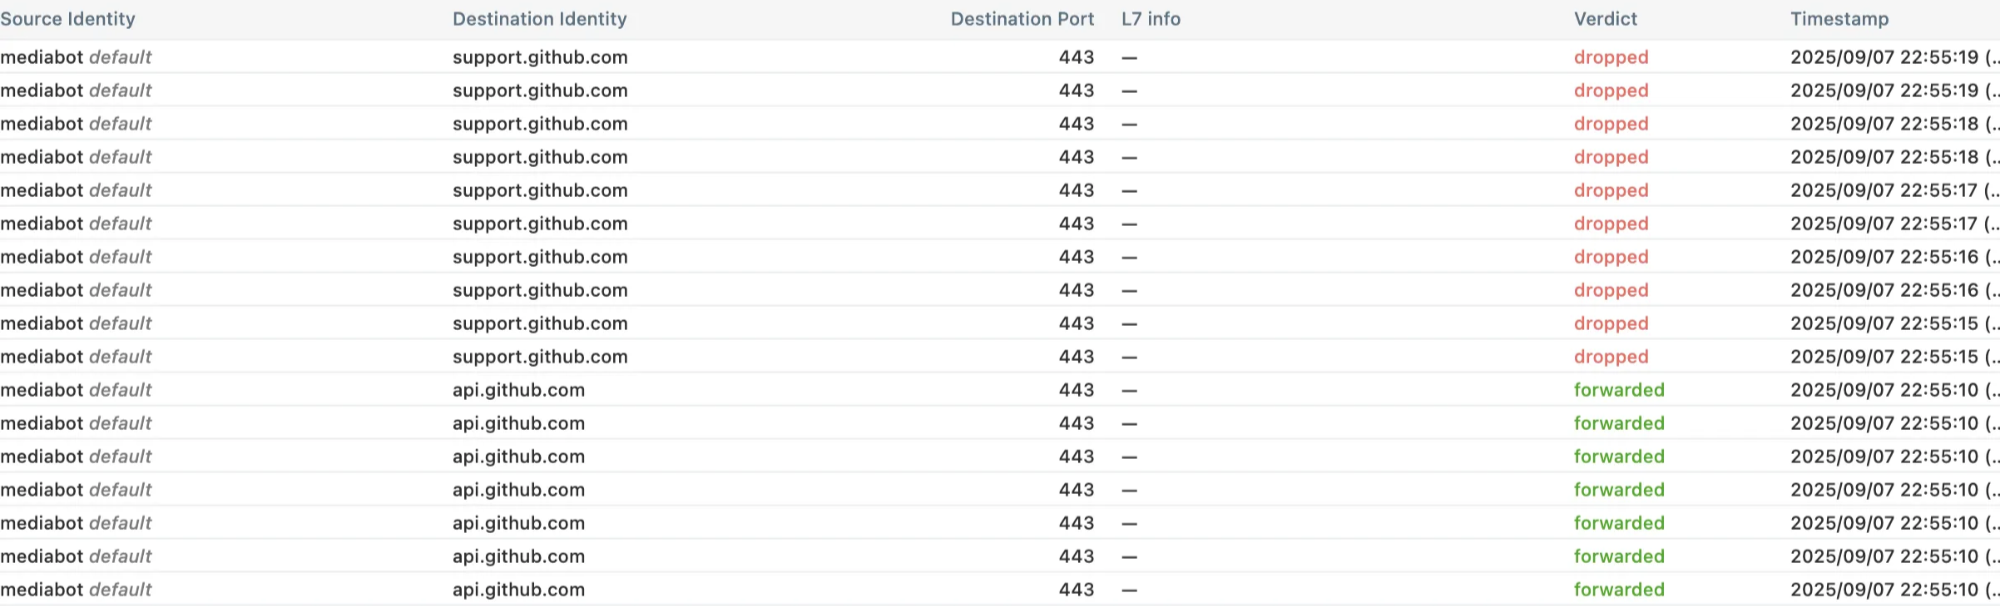Sort flows by the Verdict header
Screen dimensions: 2000x606
[1605, 19]
